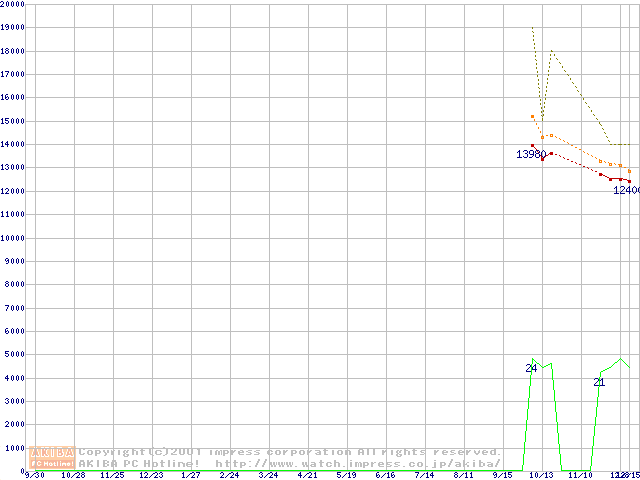Click the 10/13 date on the x-axis

[x=542, y=475]
